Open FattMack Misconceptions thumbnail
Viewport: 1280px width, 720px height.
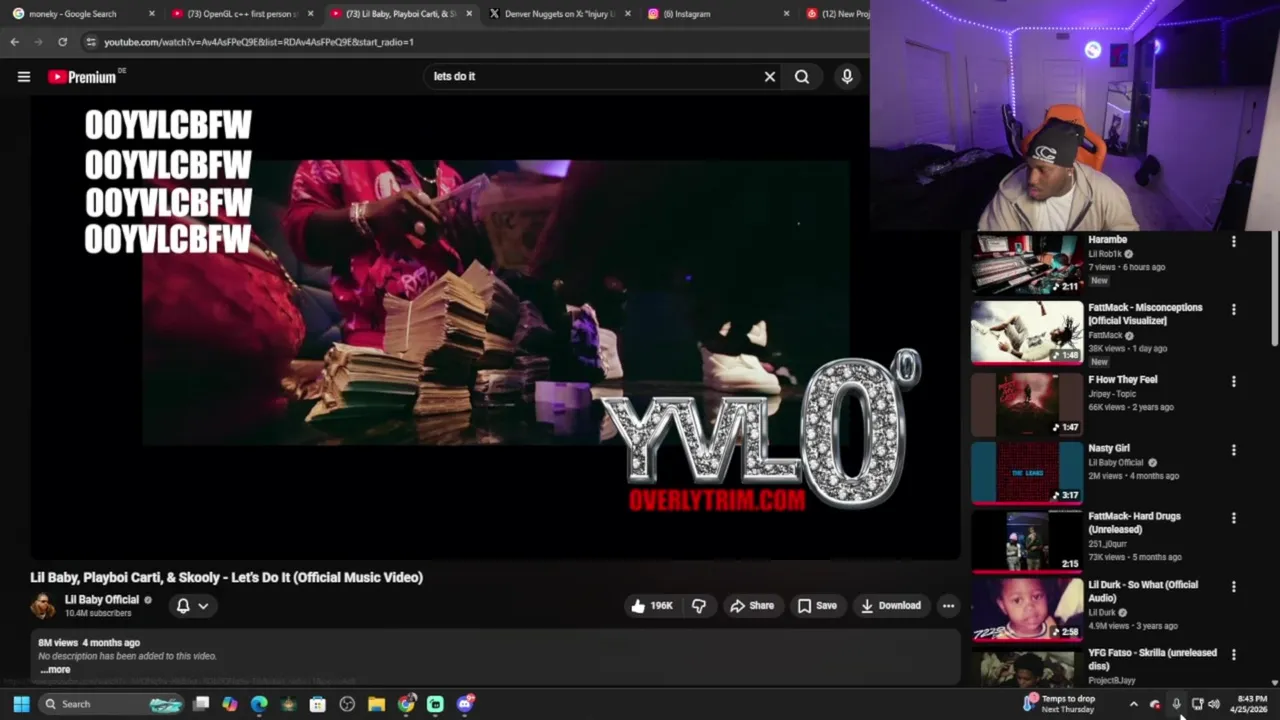(1027, 332)
